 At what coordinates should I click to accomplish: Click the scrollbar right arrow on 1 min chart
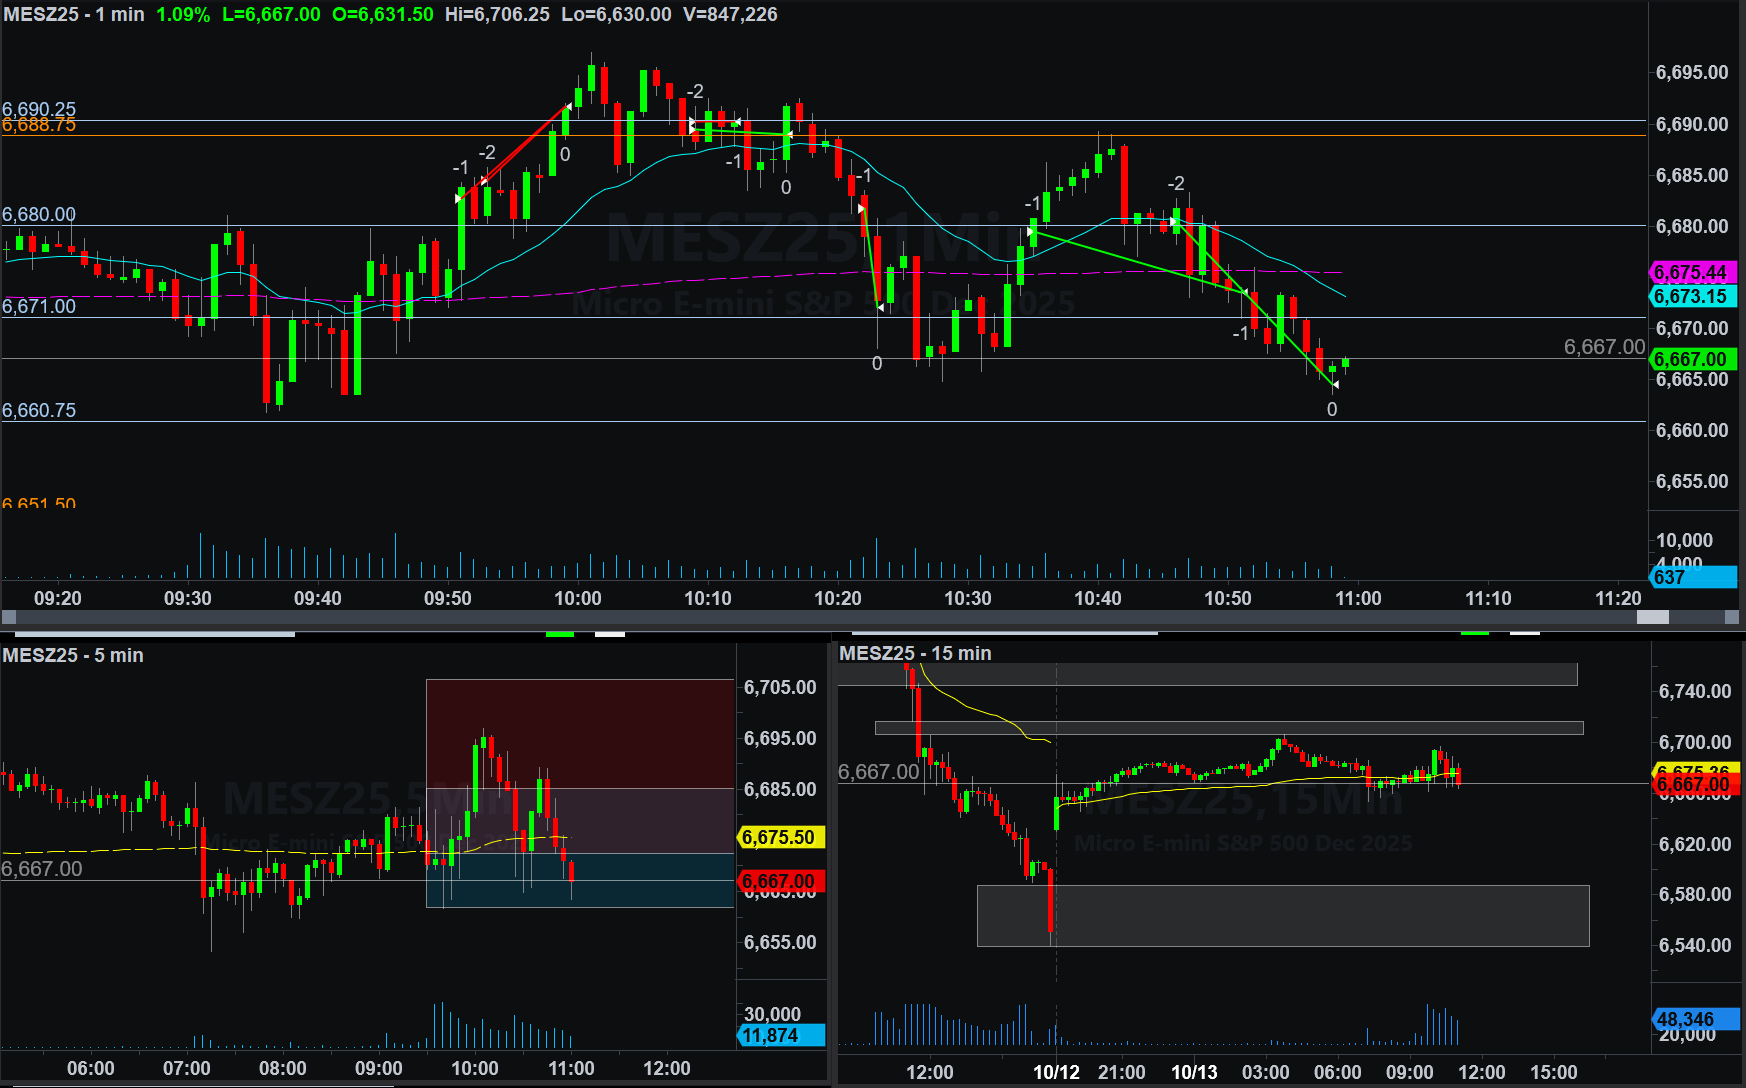(x=1733, y=618)
